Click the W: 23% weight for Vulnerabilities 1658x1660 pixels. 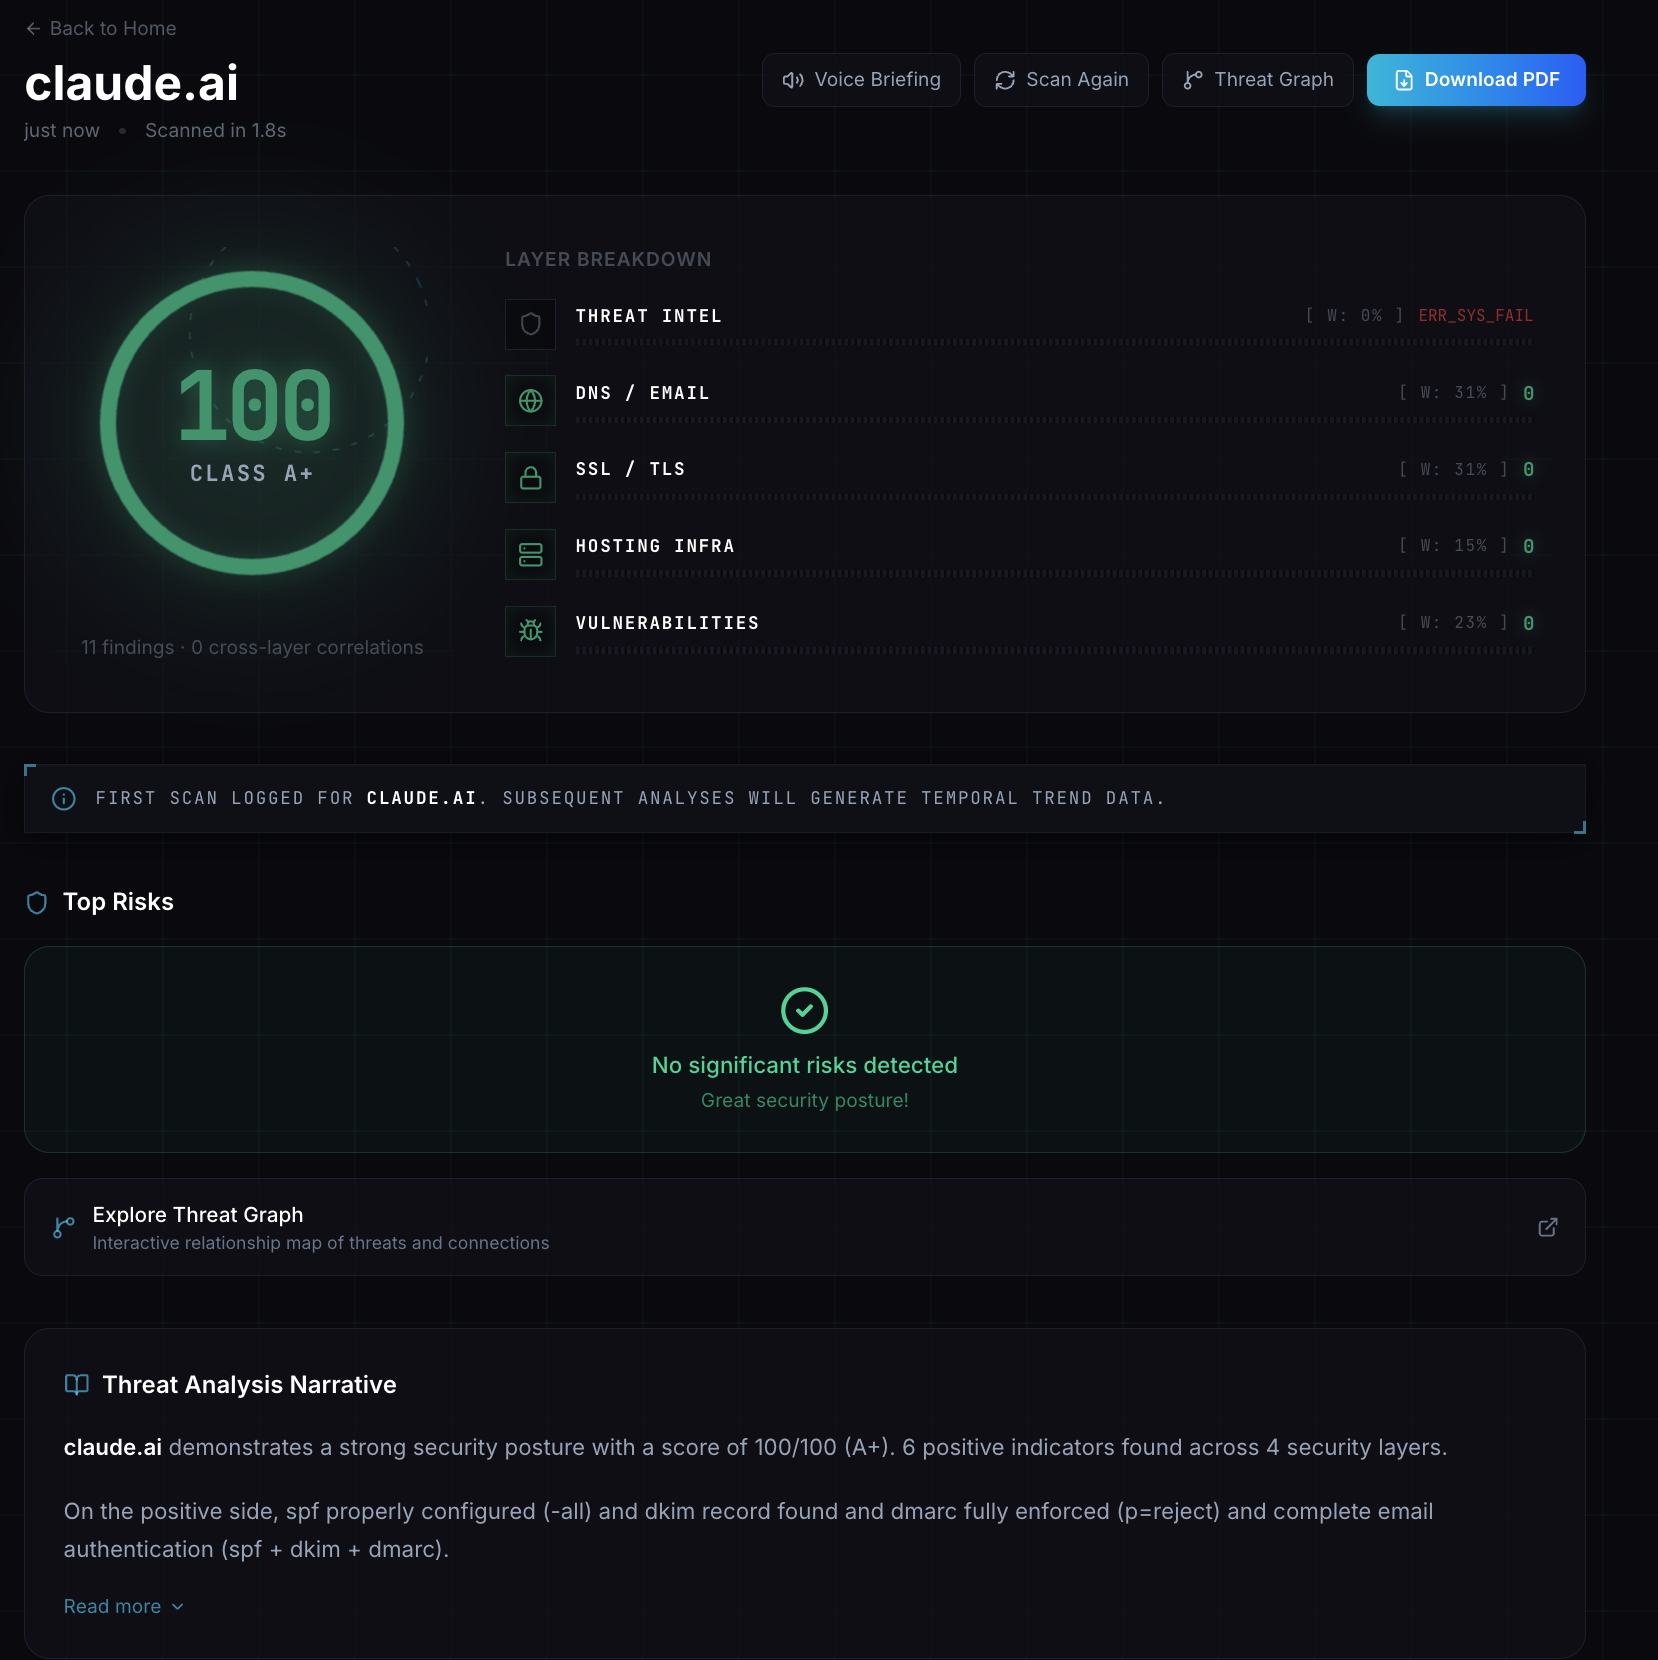(1453, 623)
